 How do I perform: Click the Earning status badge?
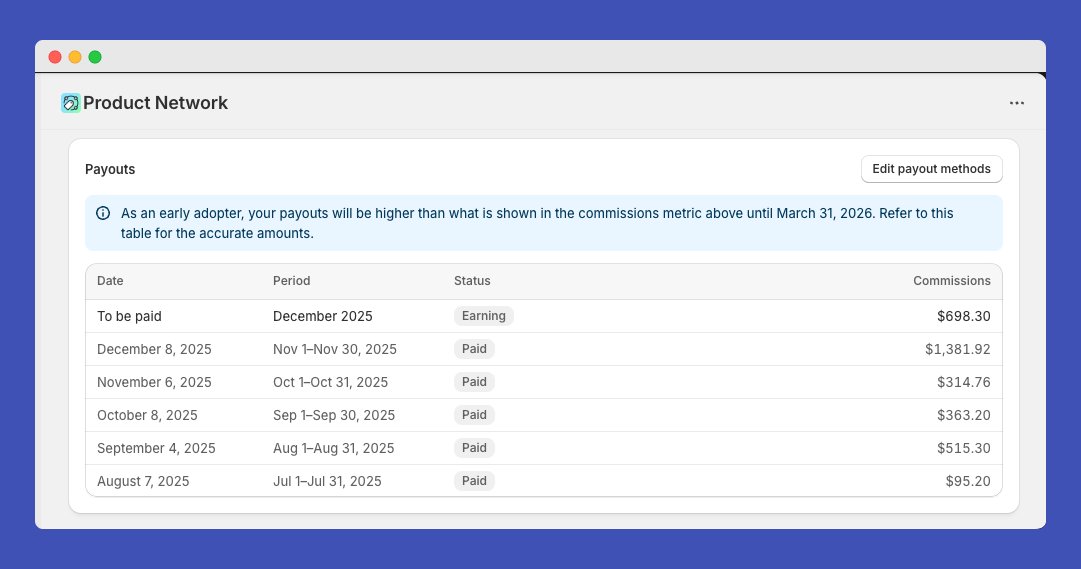click(x=483, y=316)
